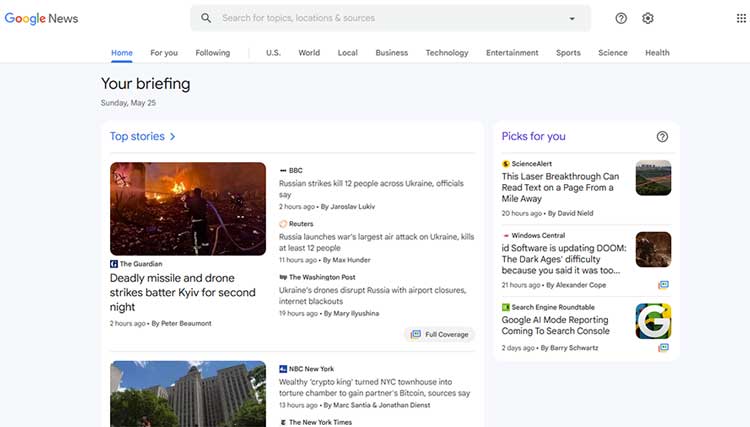Click The Washington Post source icon
The width and height of the screenshot is (750, 427).
click(283, 277)
